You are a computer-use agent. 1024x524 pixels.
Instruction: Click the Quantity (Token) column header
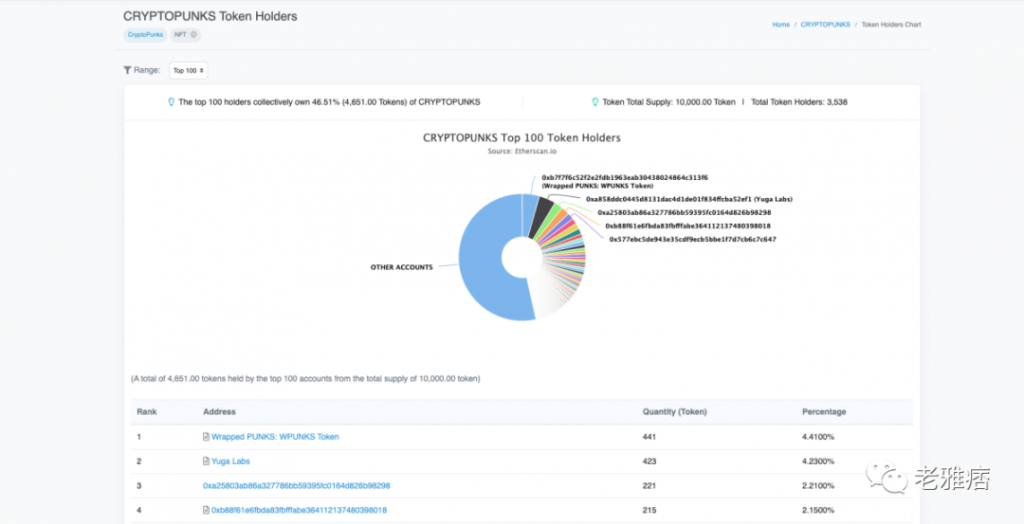[675, 412]
